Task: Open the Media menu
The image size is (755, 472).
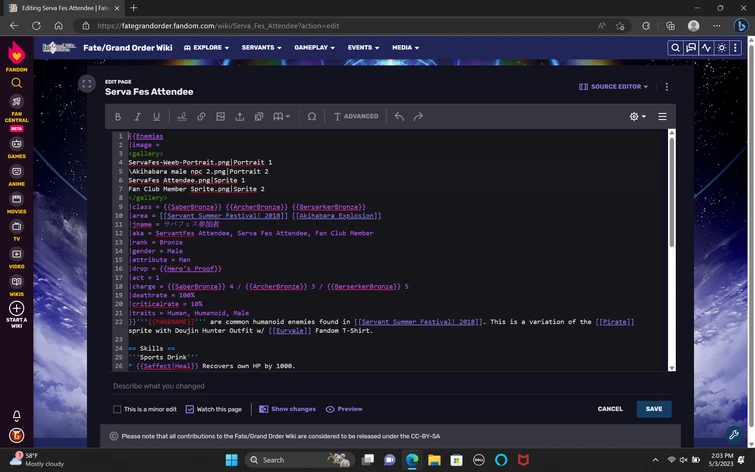Action: 405,48
